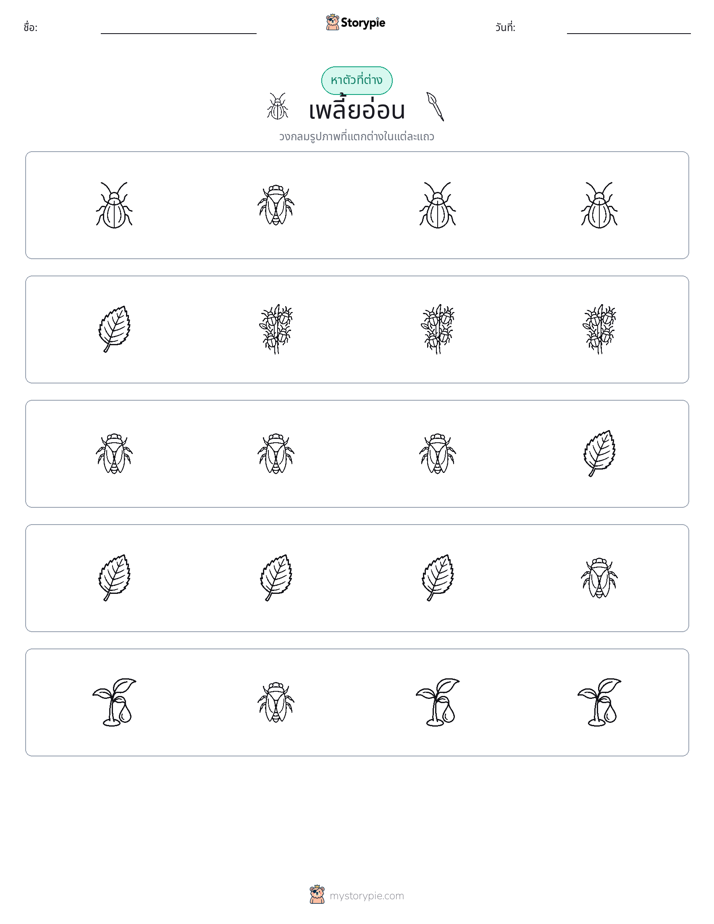Click the first sprout icon in bottom row
This screenshot has width=714, height=924.
pyautogui.click(x=114, y=702)
